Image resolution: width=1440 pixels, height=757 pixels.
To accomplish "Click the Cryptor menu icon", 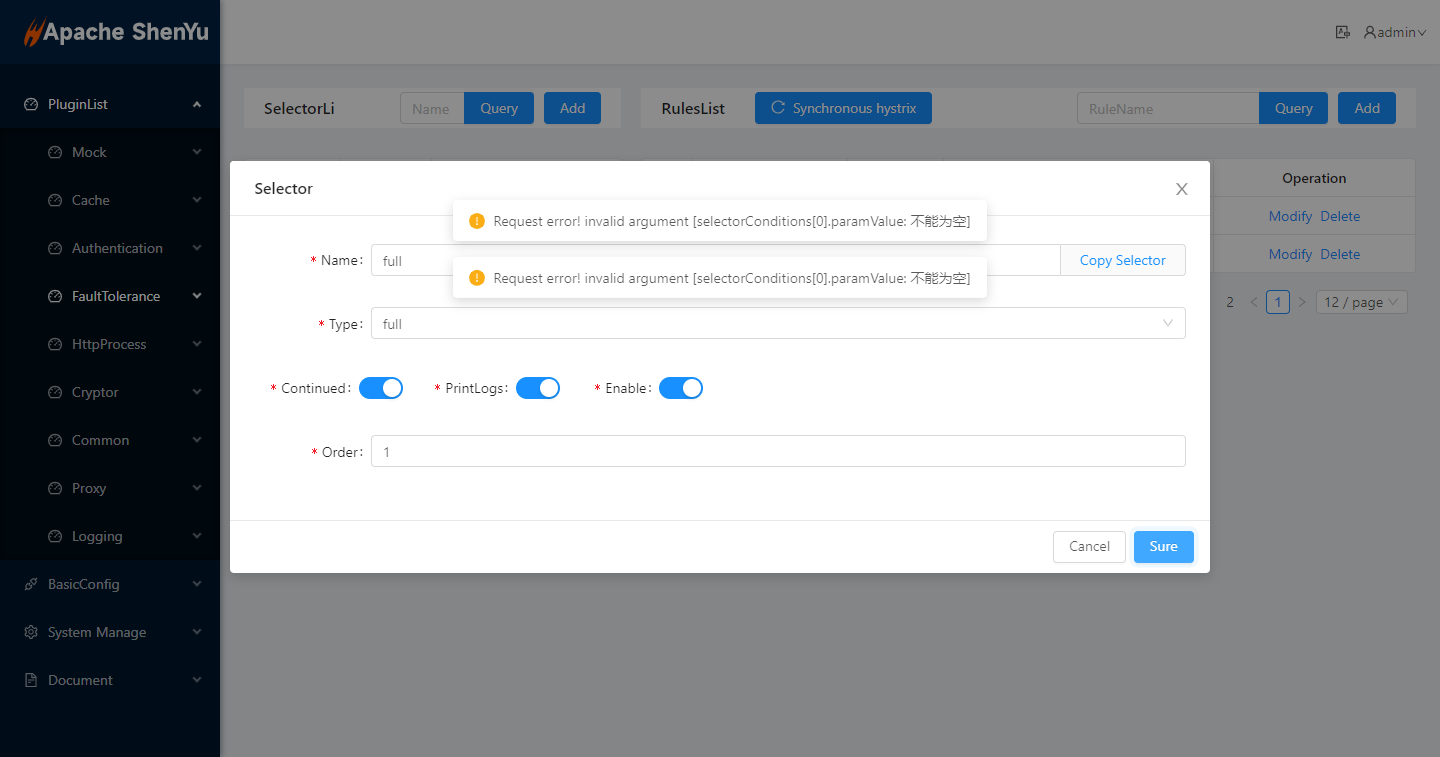I will click(x=55, y=392).
